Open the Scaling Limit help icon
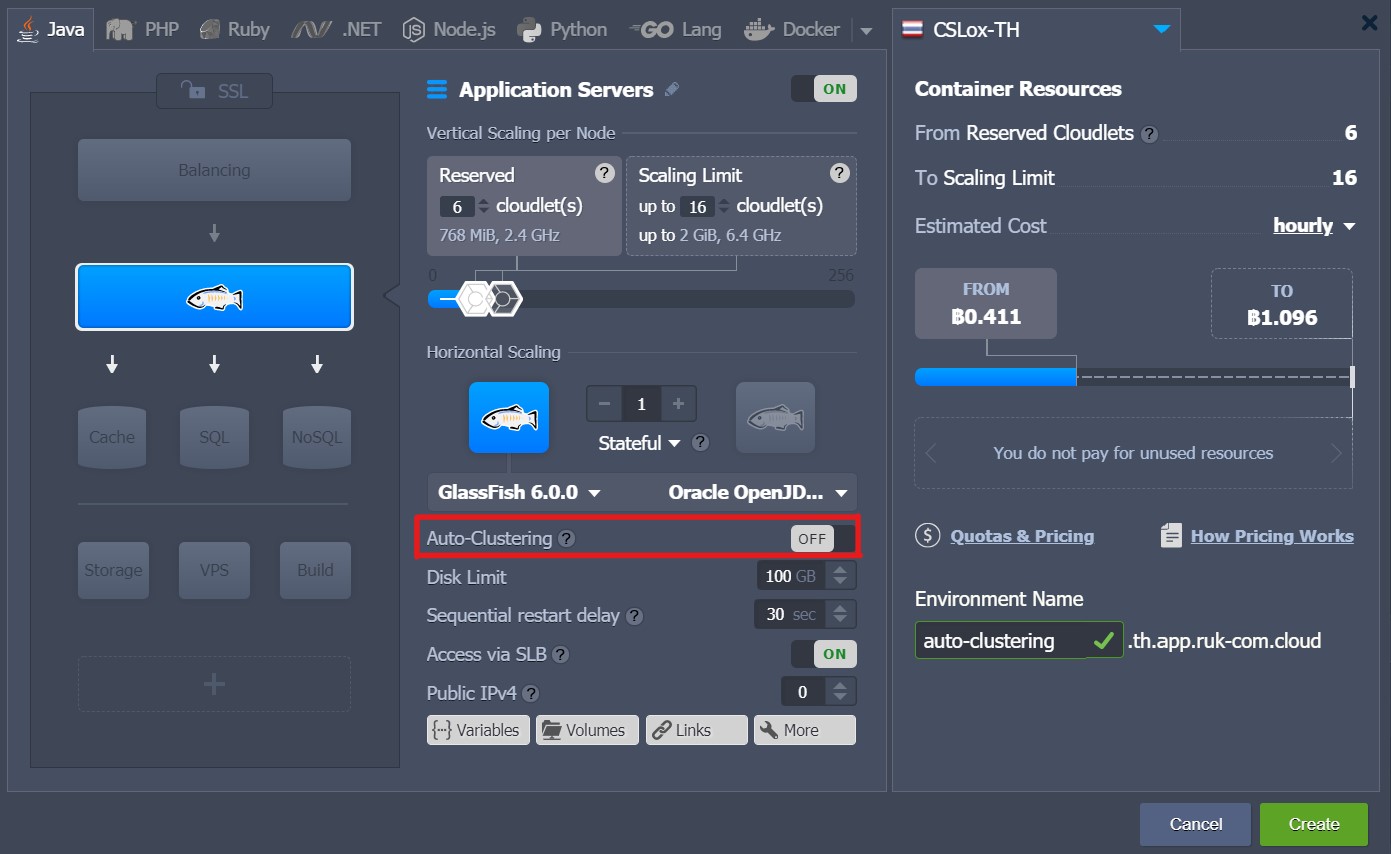1391x854 pixels. 839,173
